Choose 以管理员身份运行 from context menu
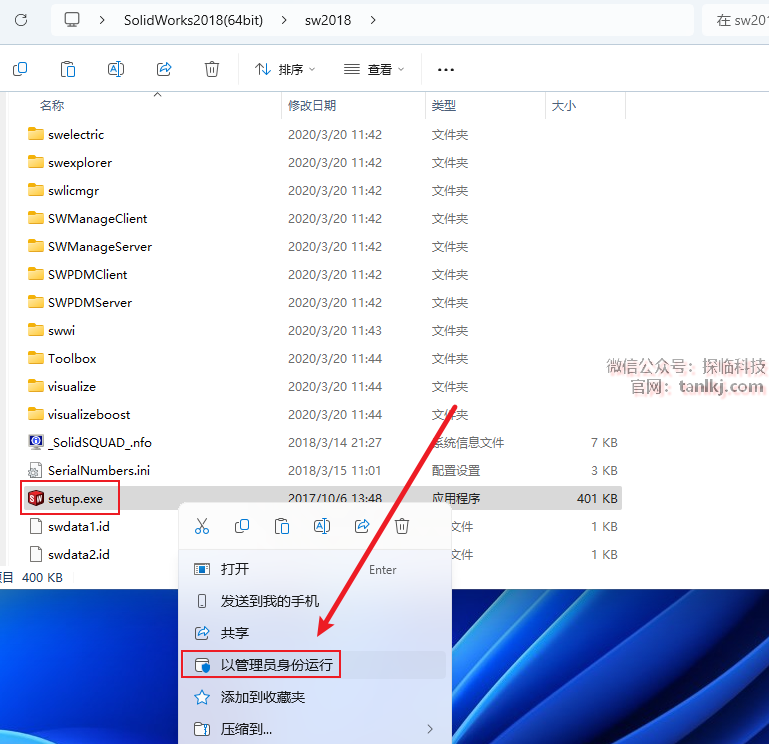769x744 pixels. click(276, 665)
